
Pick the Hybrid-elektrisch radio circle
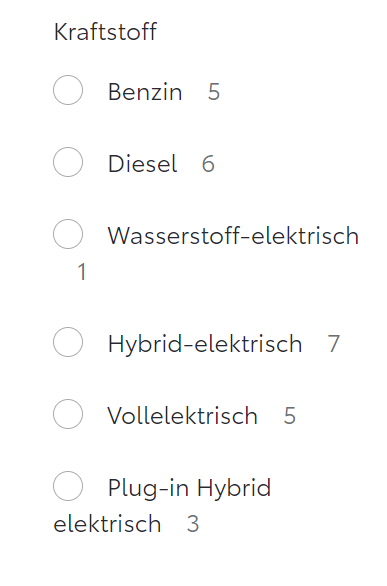[68, 342]
